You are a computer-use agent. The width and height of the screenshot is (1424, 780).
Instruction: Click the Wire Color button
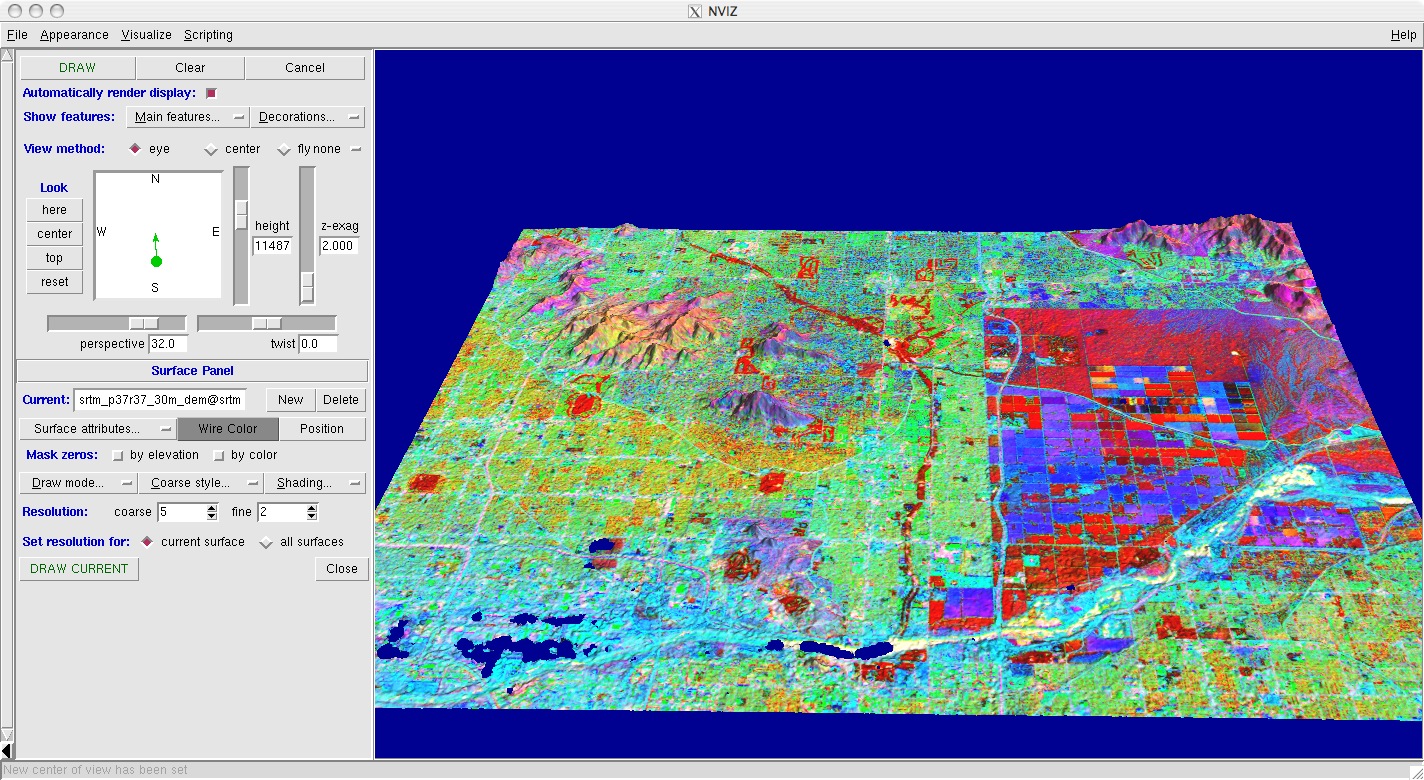[228, 429]
